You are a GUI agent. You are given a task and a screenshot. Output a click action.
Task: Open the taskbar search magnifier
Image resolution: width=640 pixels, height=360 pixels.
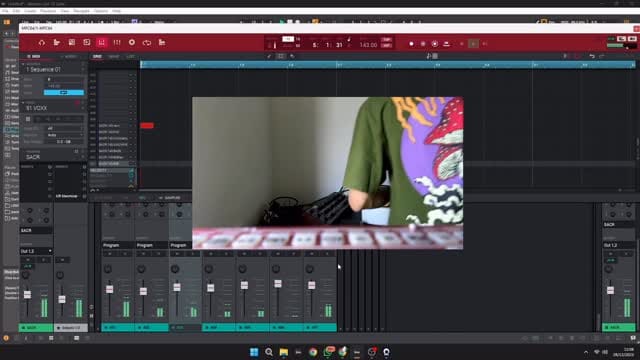(x=269, y=352)
